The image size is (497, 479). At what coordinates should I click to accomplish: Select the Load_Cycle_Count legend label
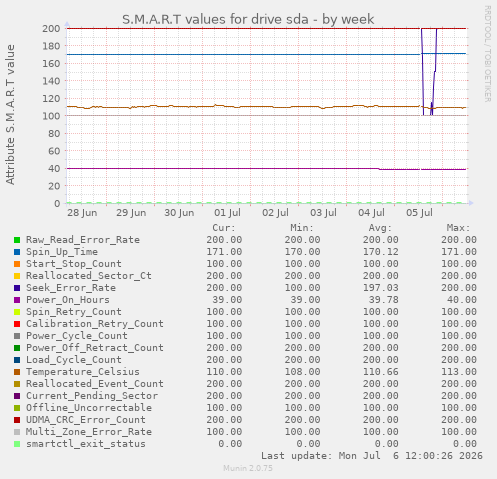tap(74, 360)
